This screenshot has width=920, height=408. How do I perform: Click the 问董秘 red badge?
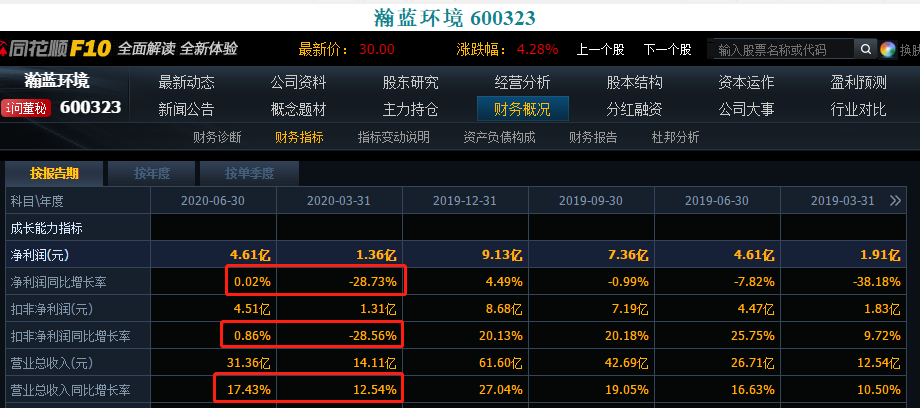26,108
